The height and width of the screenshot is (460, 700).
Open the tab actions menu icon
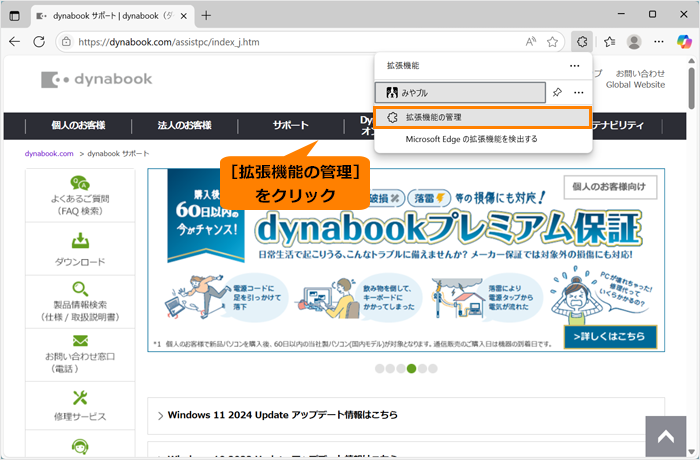click(x=15, y=16)
